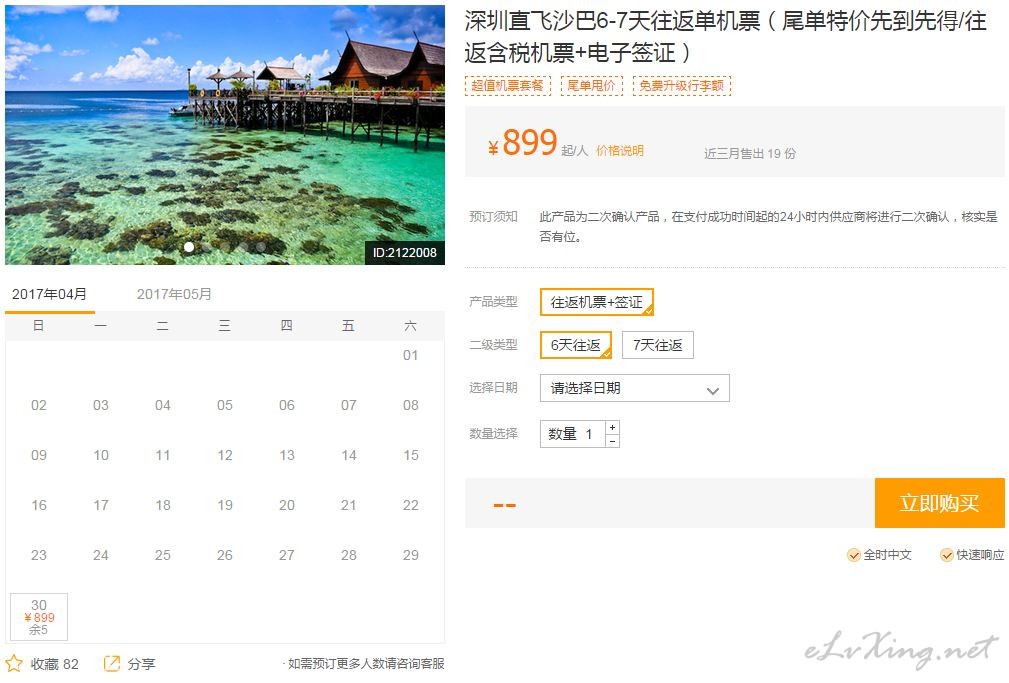Viewport: 1009px width, 683px height.
Task: Click the 免费升级行李额 tag
Action: tap(681, 86)
